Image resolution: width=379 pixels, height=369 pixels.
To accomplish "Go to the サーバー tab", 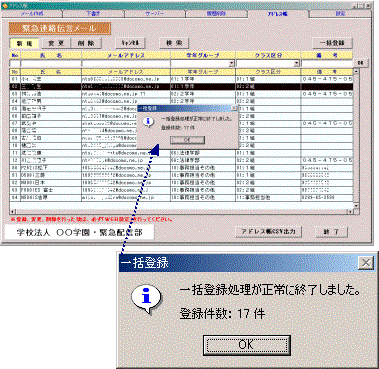I will pos(154,14).
